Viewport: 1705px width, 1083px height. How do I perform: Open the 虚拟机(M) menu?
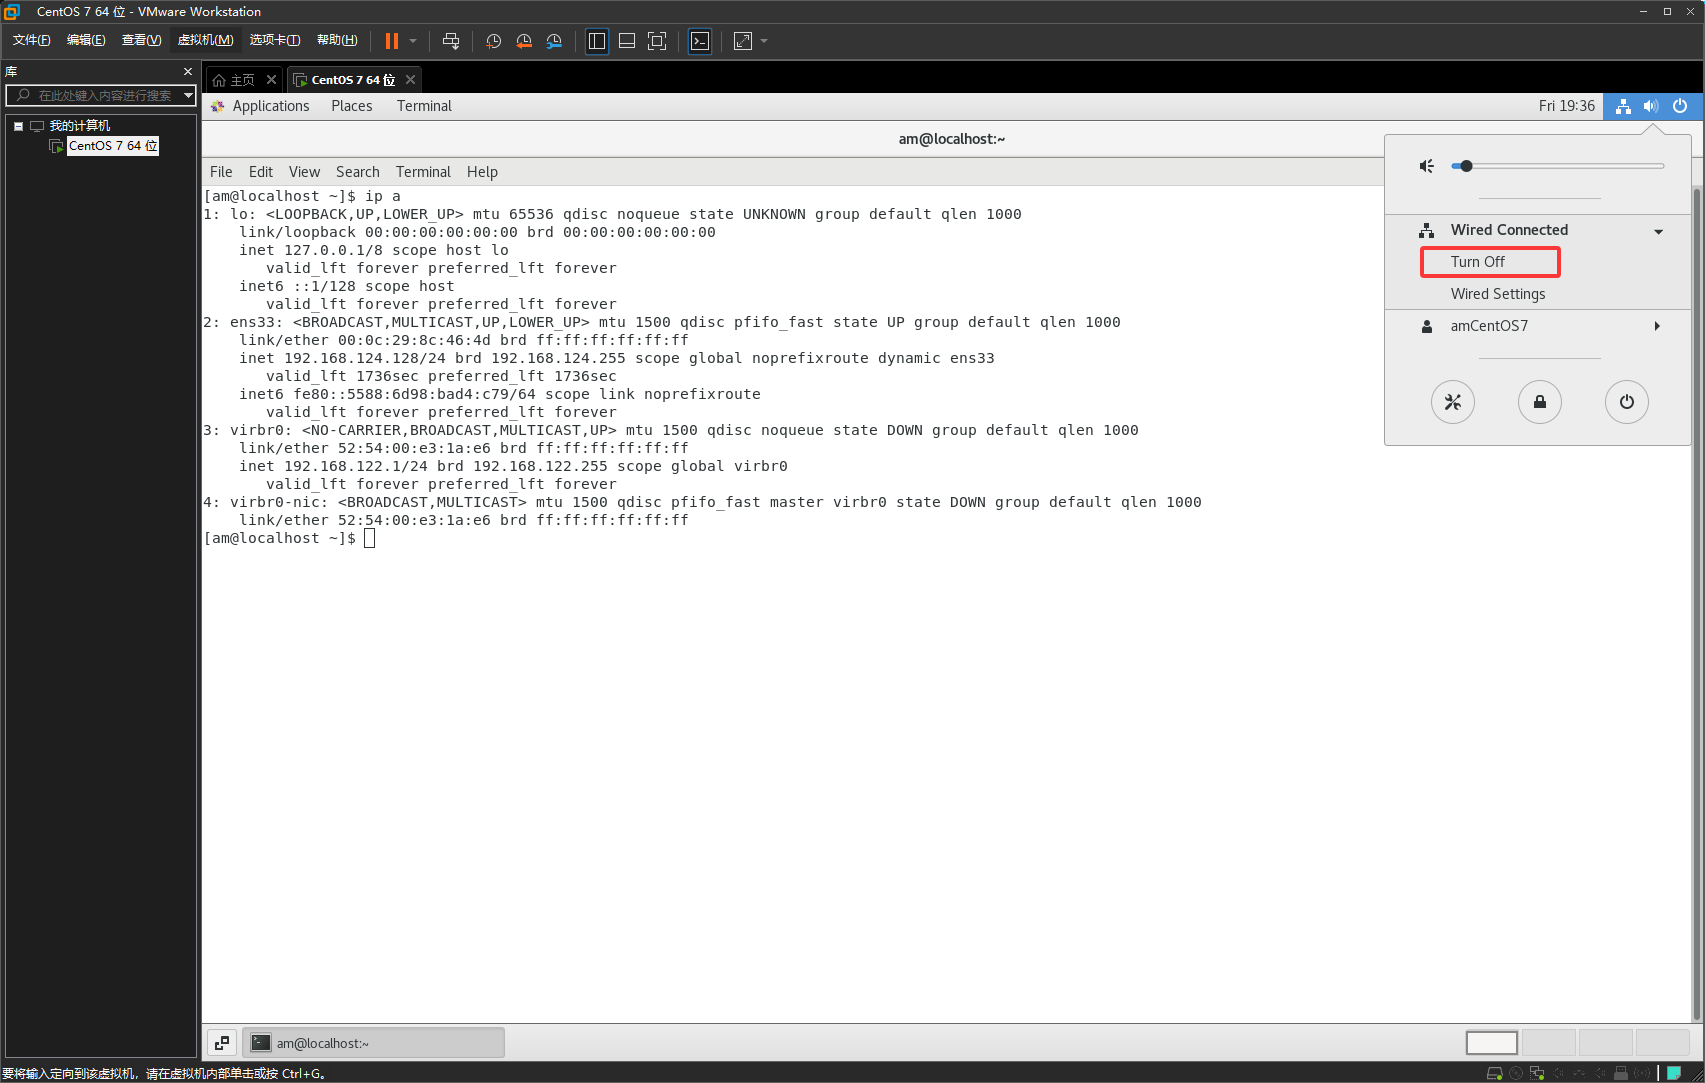pos(205,40)
